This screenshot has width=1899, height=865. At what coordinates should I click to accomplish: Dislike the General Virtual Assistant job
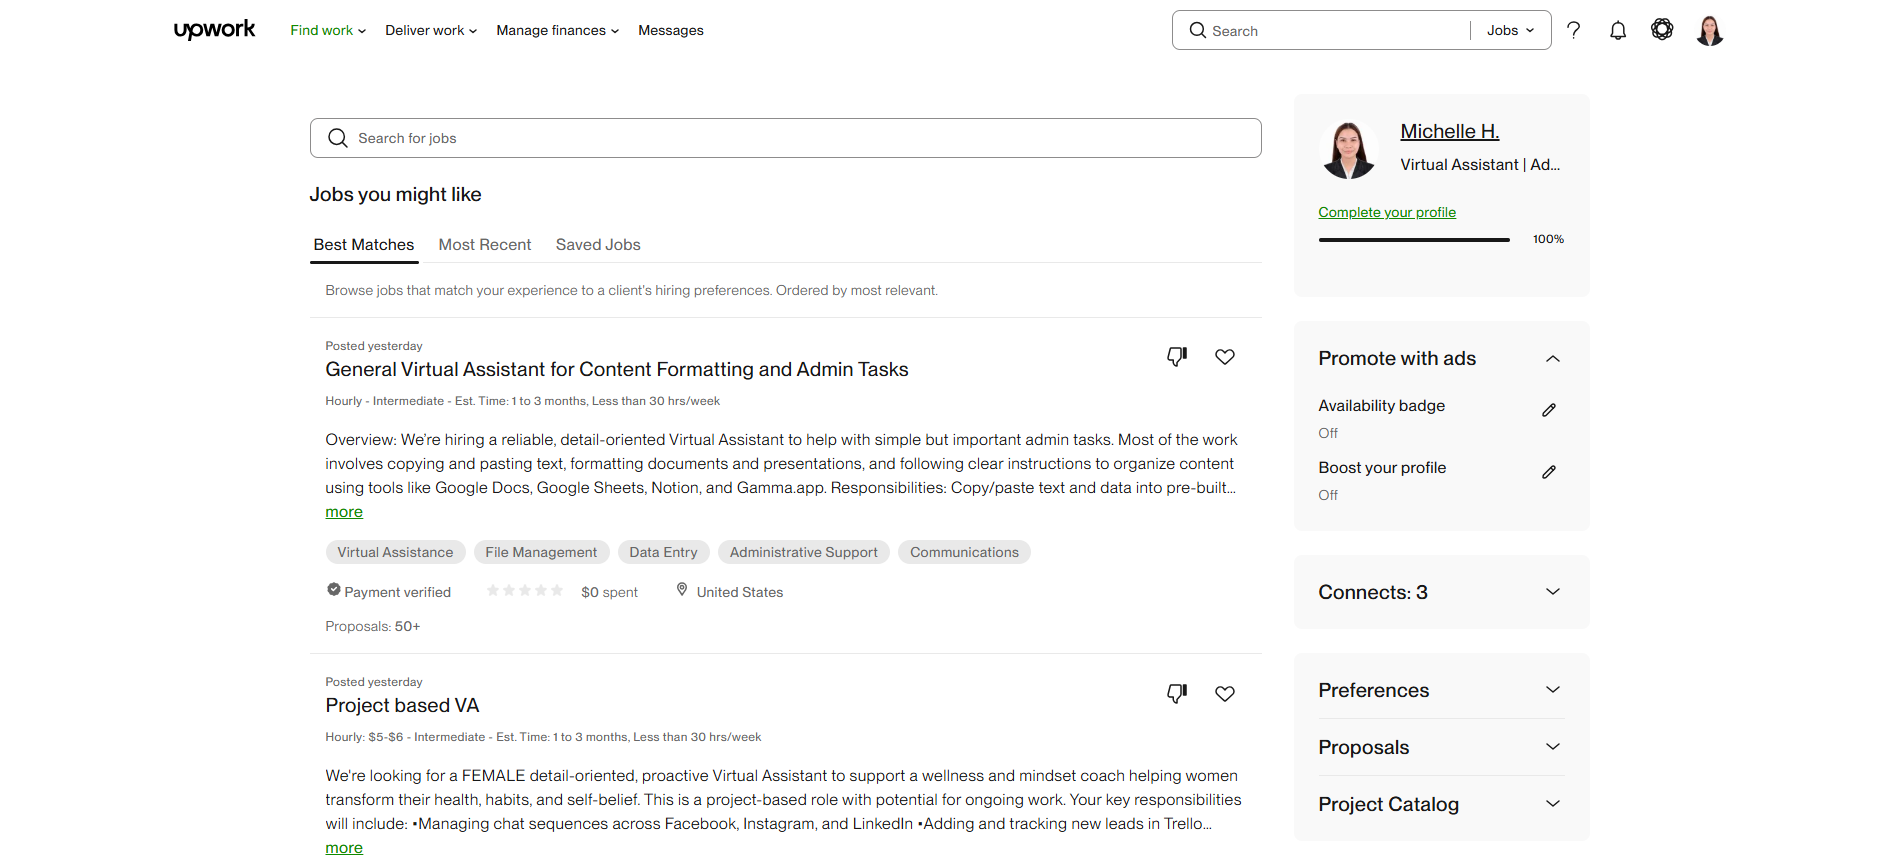point(1177,357)
